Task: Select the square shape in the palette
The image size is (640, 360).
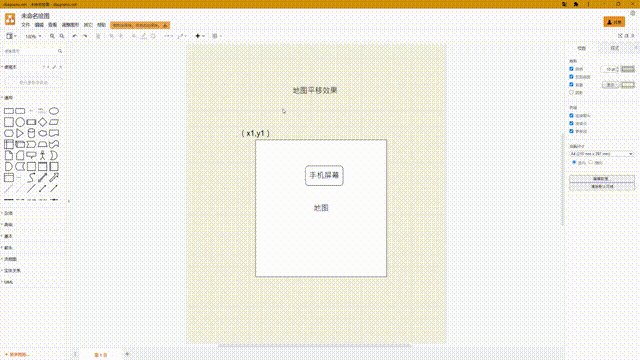Action: 9,122
